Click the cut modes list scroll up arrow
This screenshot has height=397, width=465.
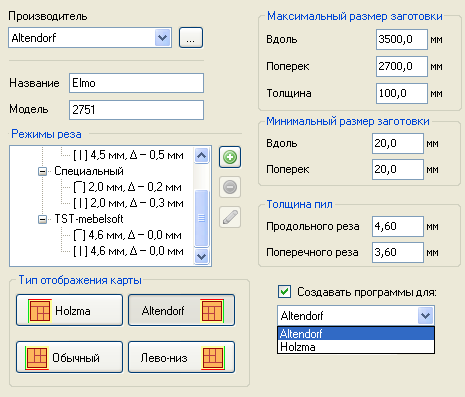tap(202, 155)
